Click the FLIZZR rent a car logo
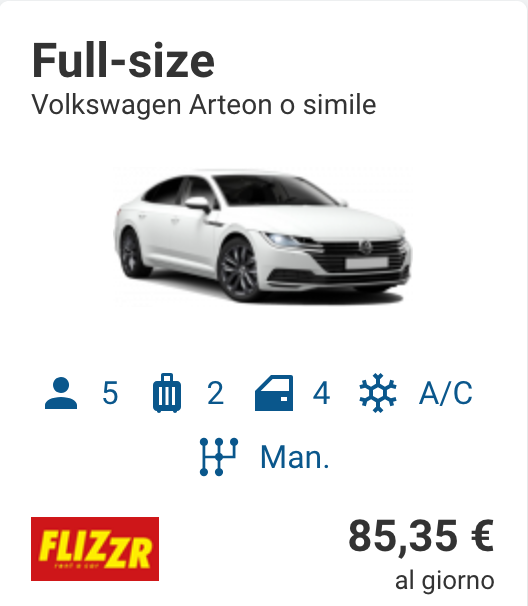 [x=95, y=549]
